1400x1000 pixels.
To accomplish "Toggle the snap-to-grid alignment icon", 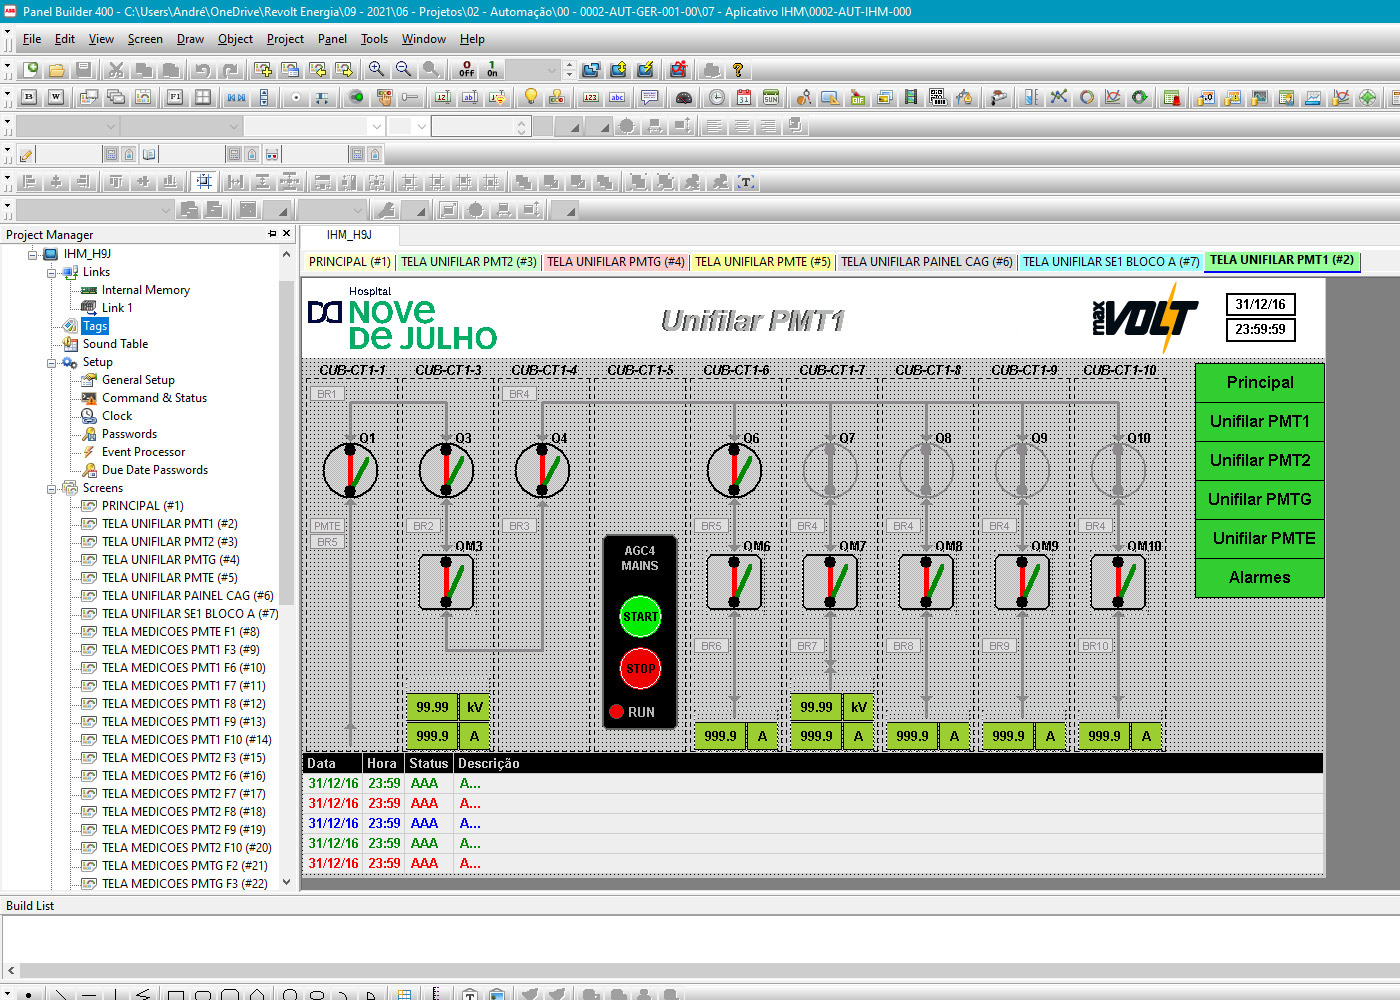I will pyautogui.click(x=204, y=182).
